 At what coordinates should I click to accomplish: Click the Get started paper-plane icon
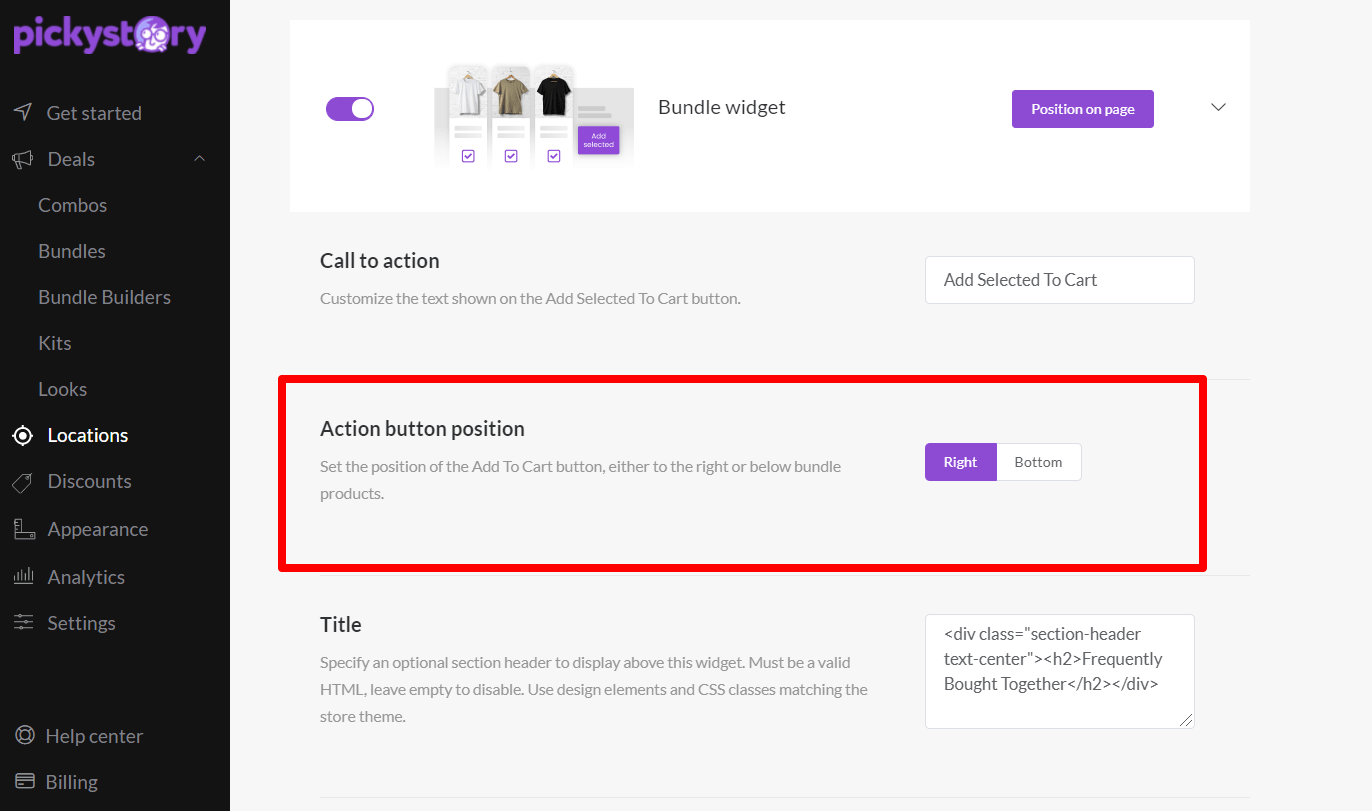(23, 112)
